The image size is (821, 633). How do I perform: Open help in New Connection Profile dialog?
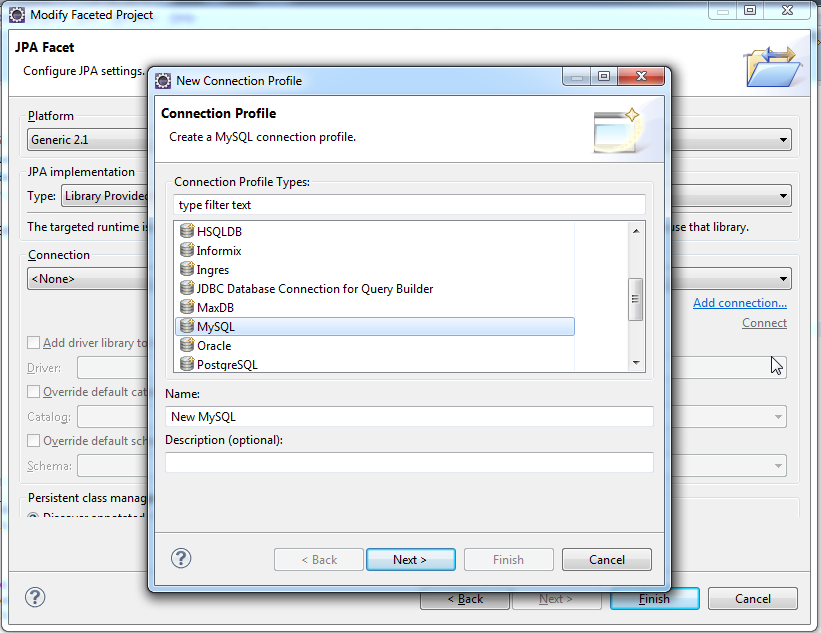(x=181, y=559)
